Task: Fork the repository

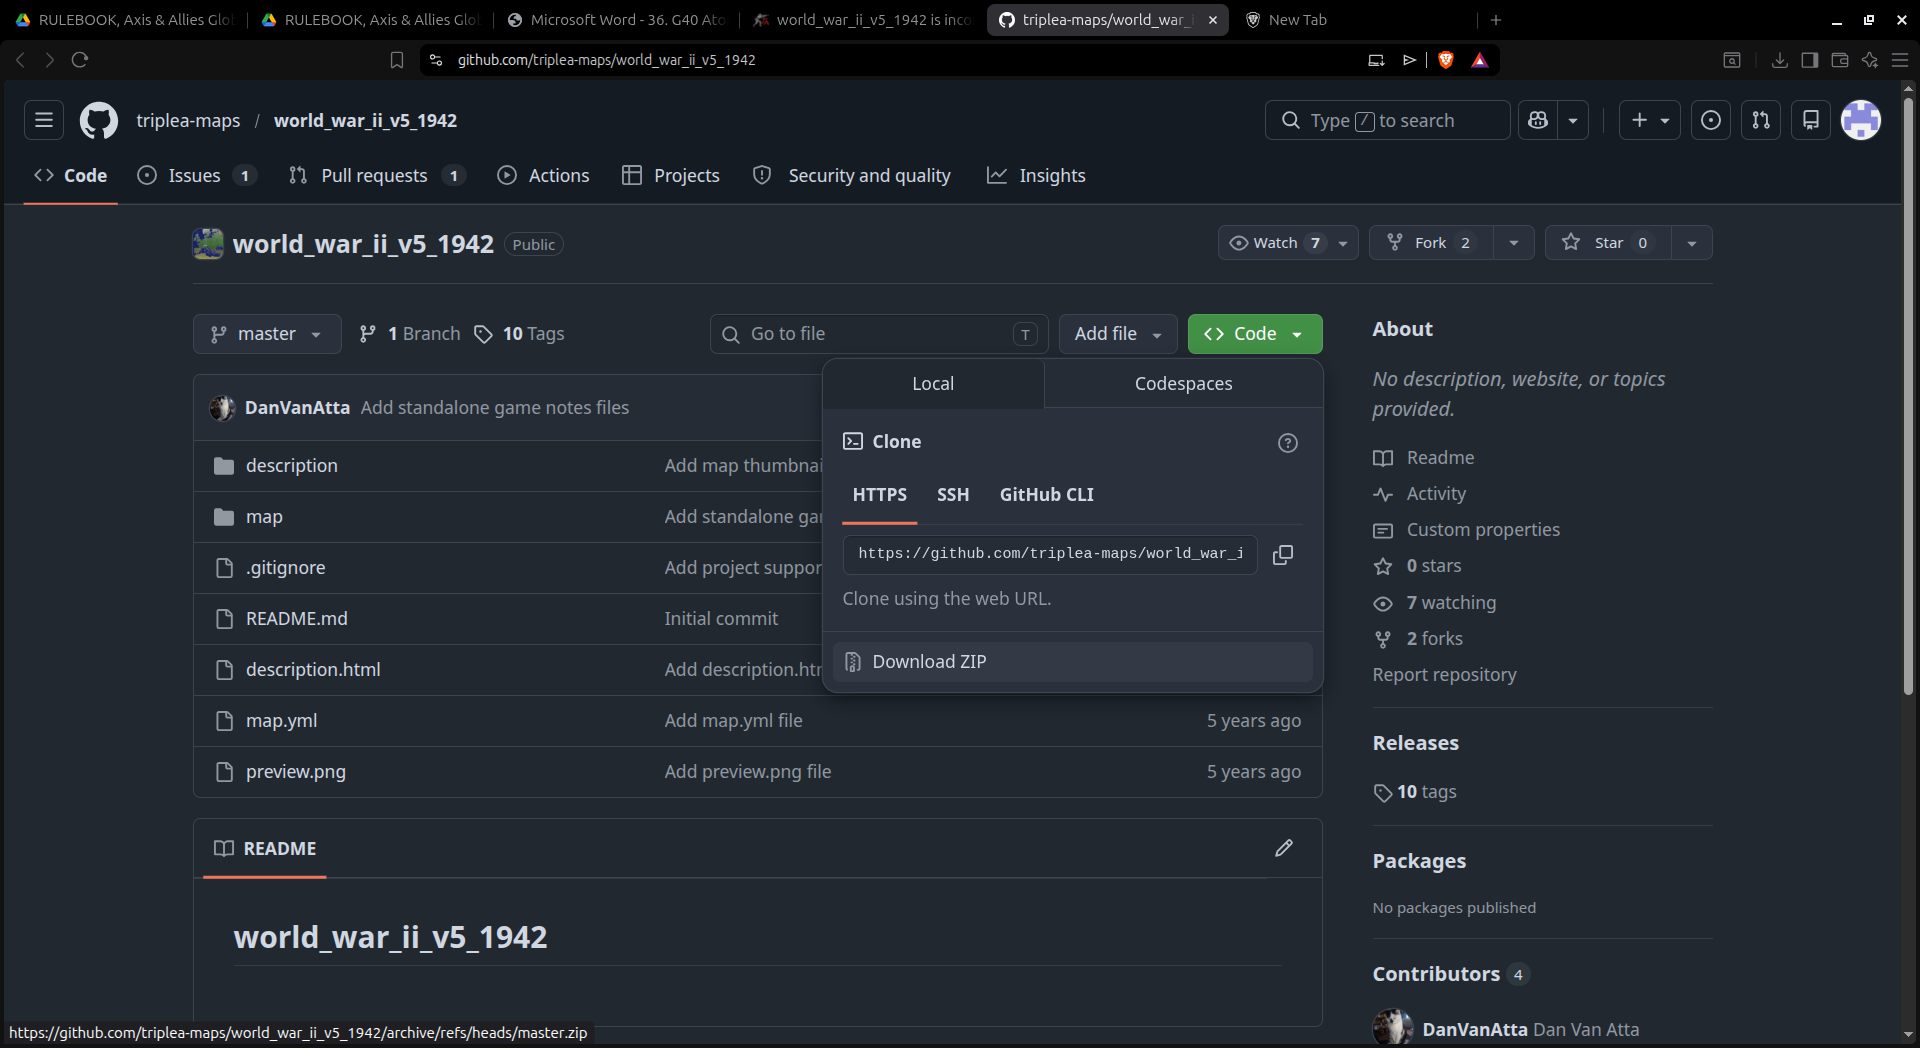Action: 1431,243
